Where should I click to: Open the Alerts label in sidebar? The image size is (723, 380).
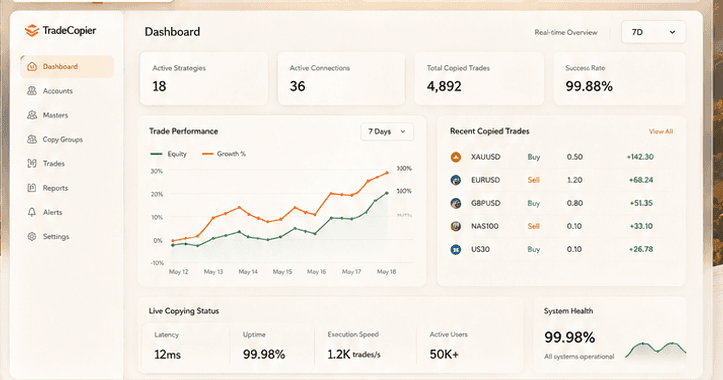(x=53, y=212)
